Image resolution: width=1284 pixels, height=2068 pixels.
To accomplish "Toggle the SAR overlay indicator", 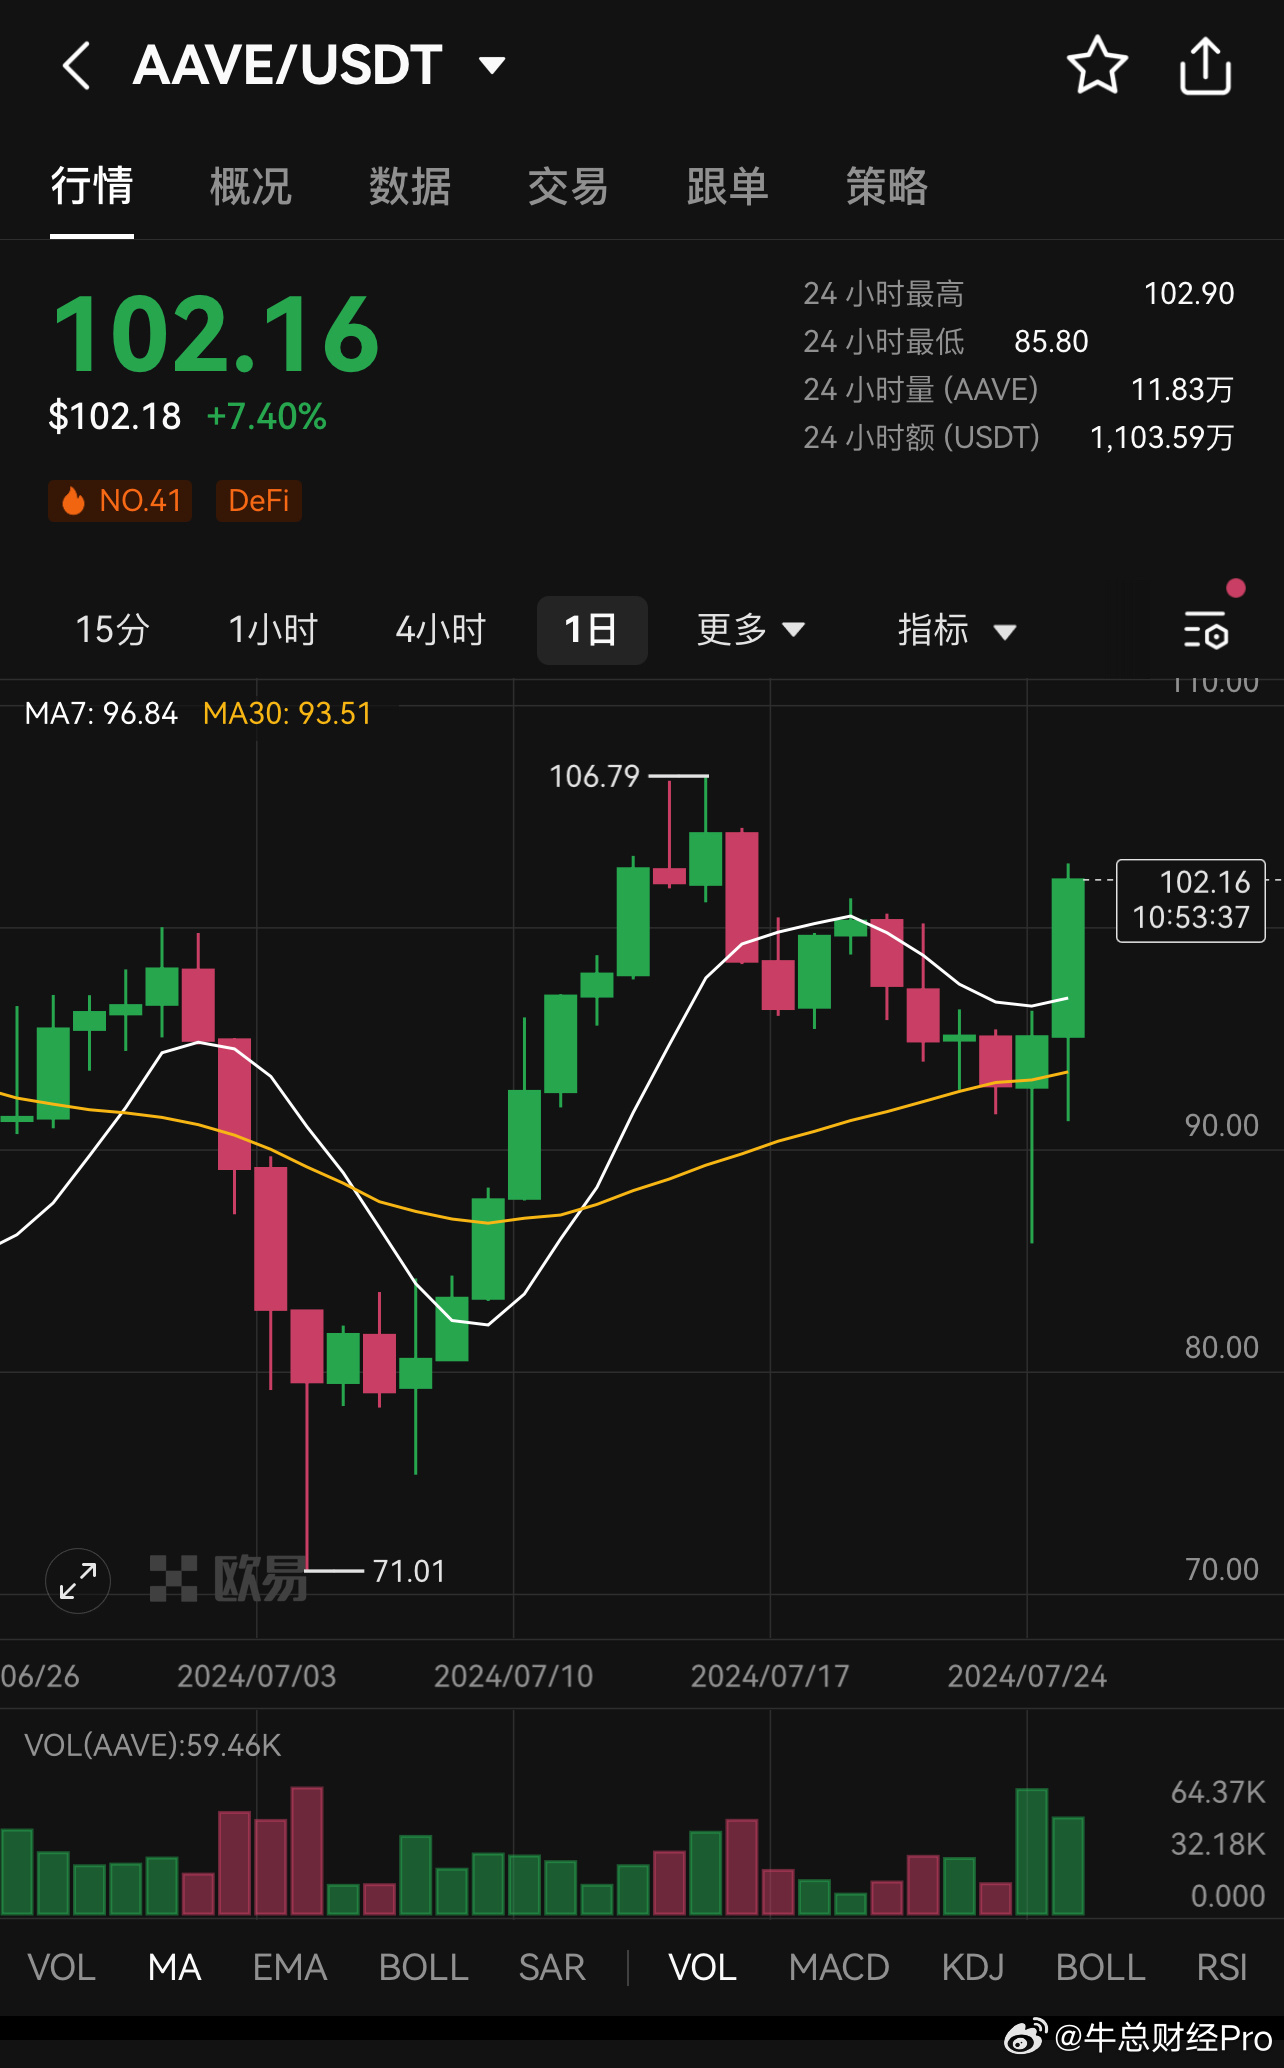I will point(552,1967).
